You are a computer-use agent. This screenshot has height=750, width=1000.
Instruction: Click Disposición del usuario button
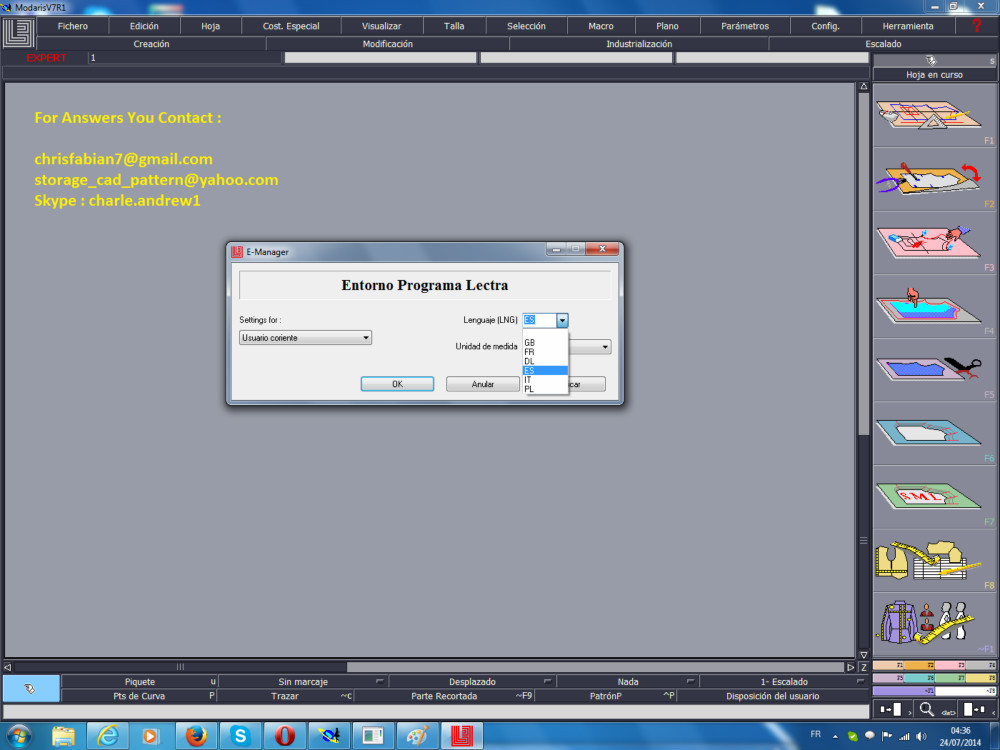click(772, 696)
